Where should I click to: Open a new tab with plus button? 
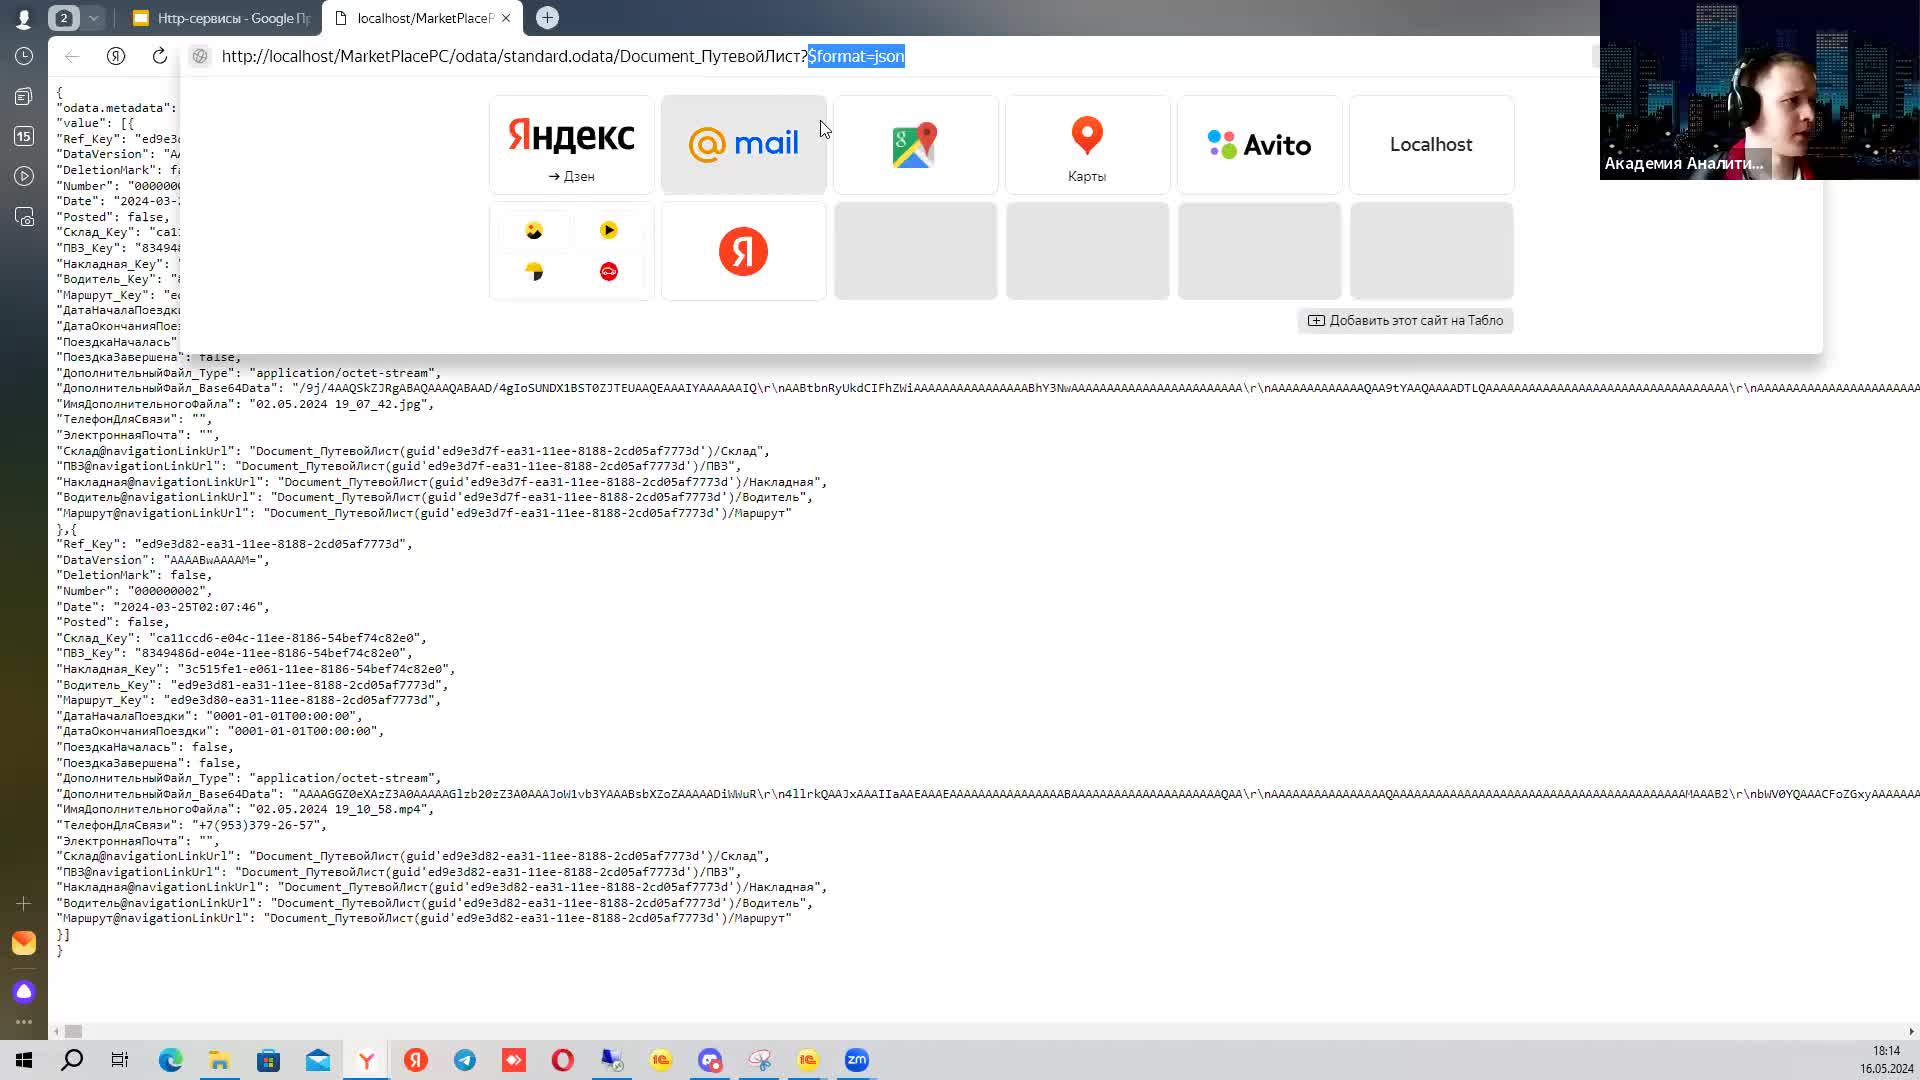[x=547, y=18]
